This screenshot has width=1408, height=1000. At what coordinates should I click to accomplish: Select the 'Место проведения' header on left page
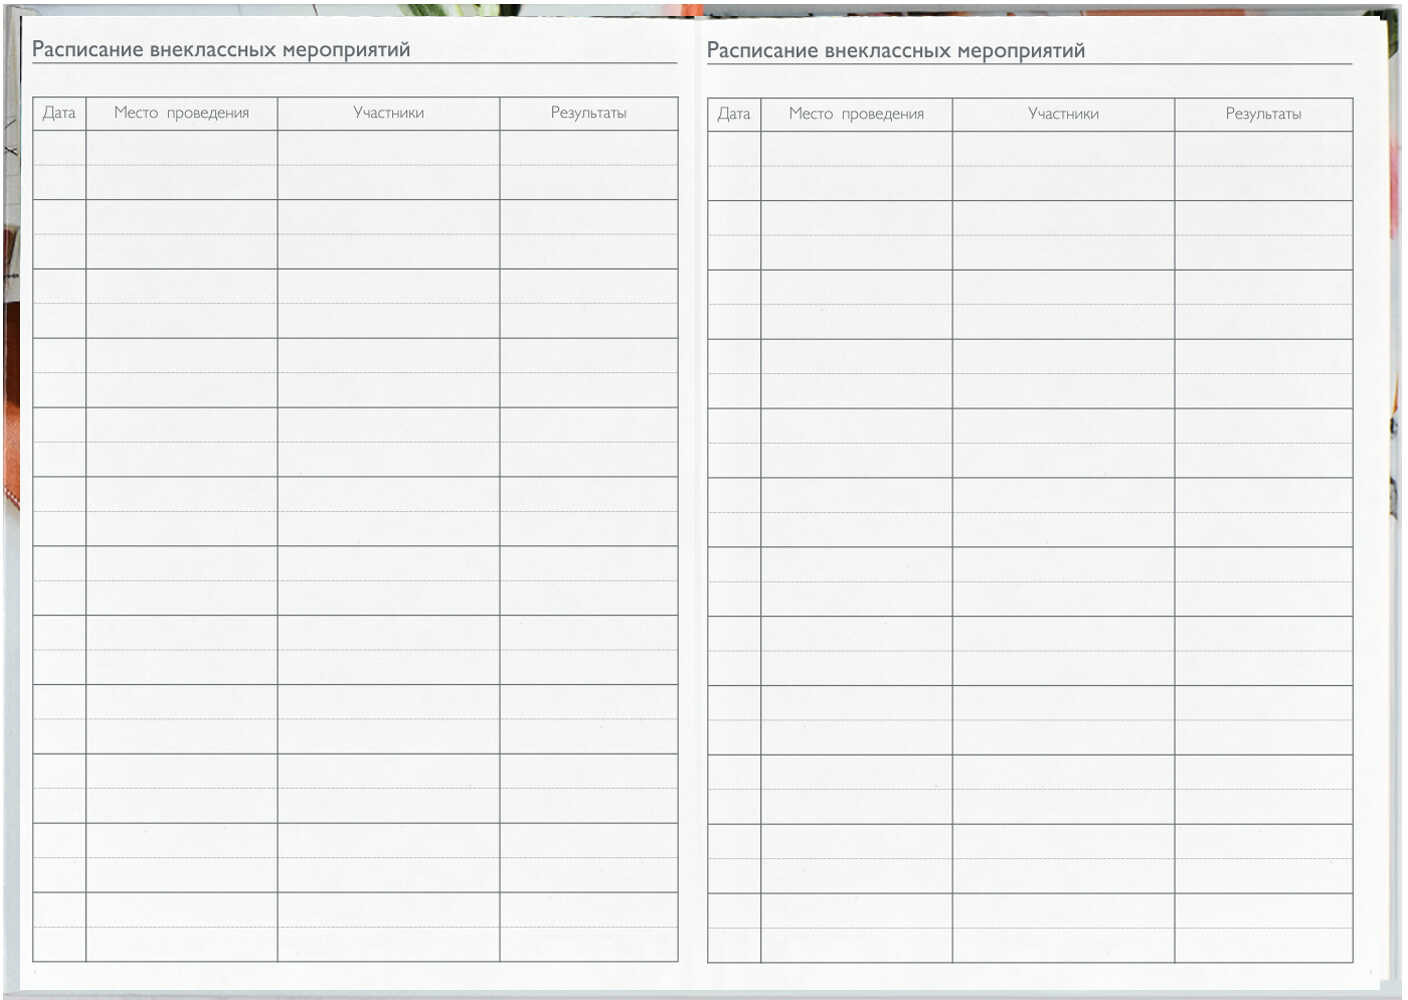181,113
